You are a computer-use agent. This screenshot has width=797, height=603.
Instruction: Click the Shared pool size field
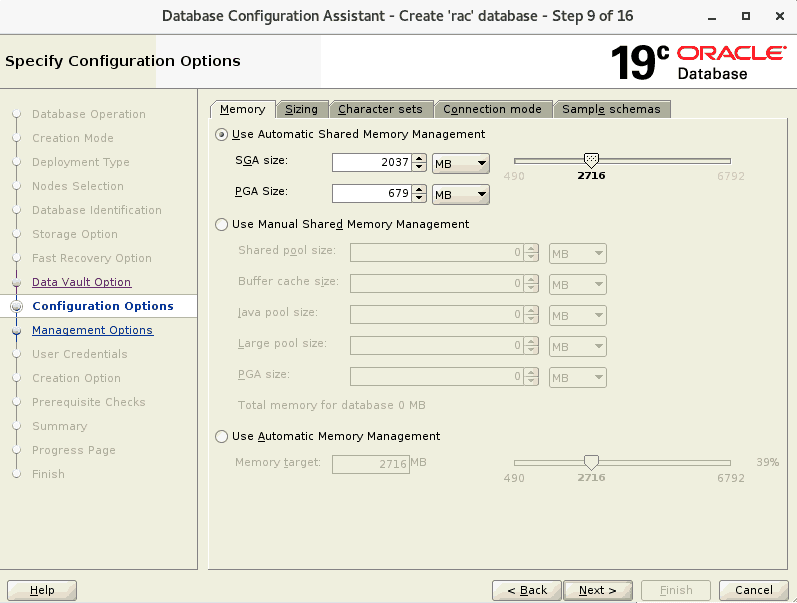(437, 253)
